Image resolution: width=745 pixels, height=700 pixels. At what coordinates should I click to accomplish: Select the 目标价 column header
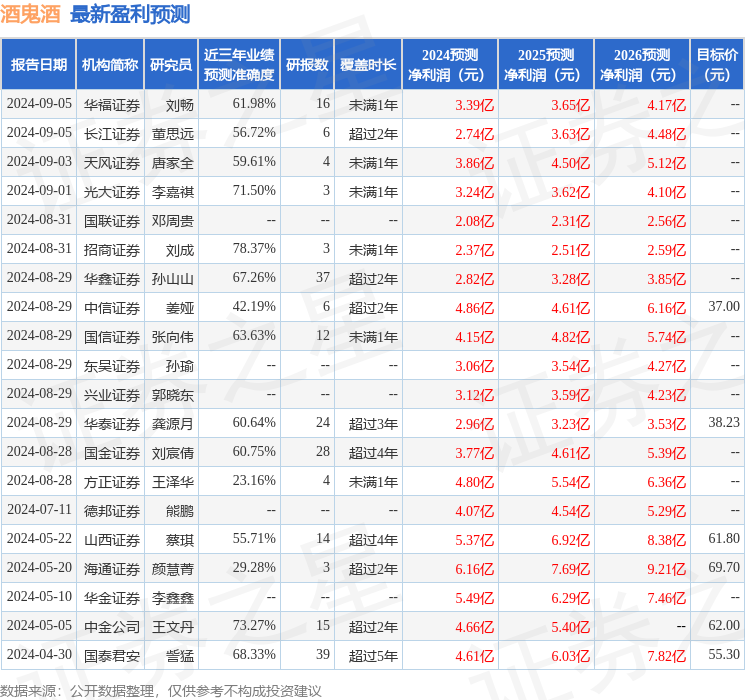point(717,65)
